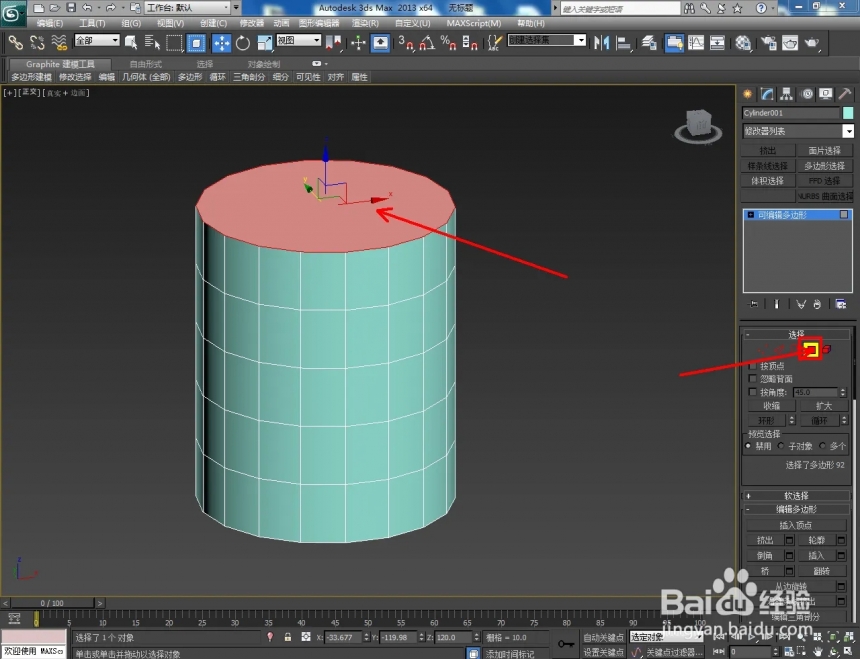Expand 可编辑多边形 sub-object tree

[x=751, y=215]
